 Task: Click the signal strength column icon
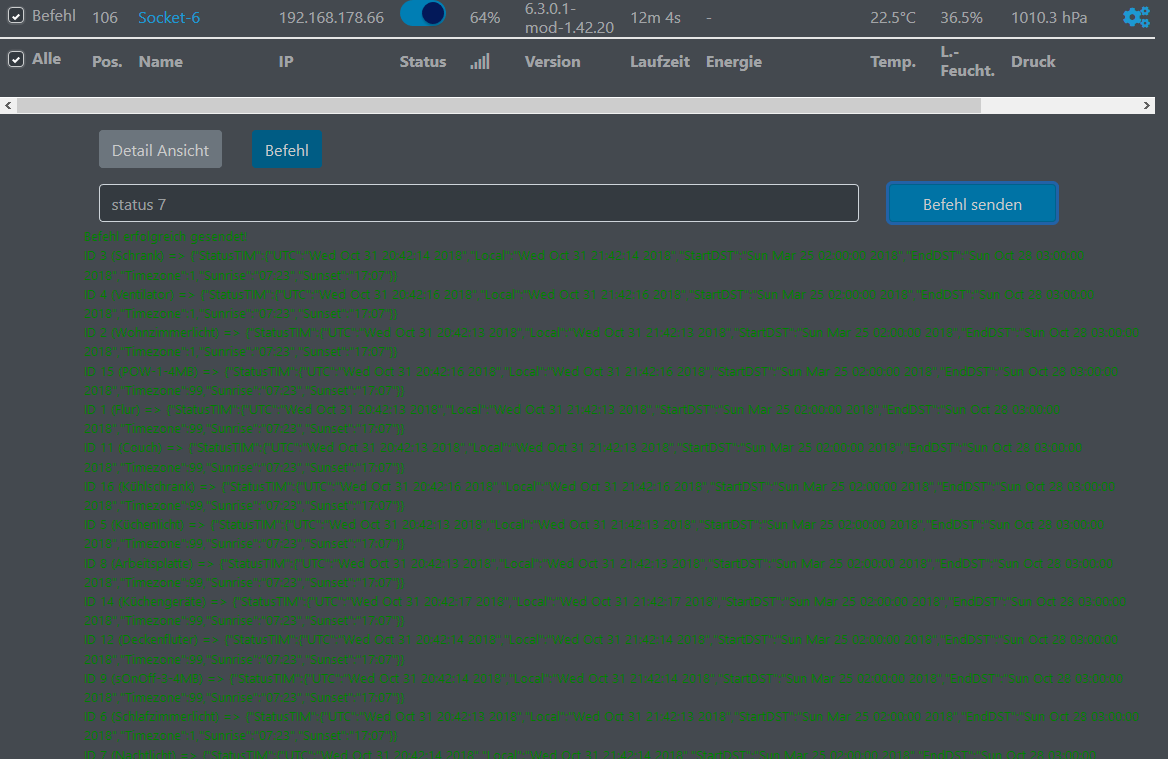480,61
